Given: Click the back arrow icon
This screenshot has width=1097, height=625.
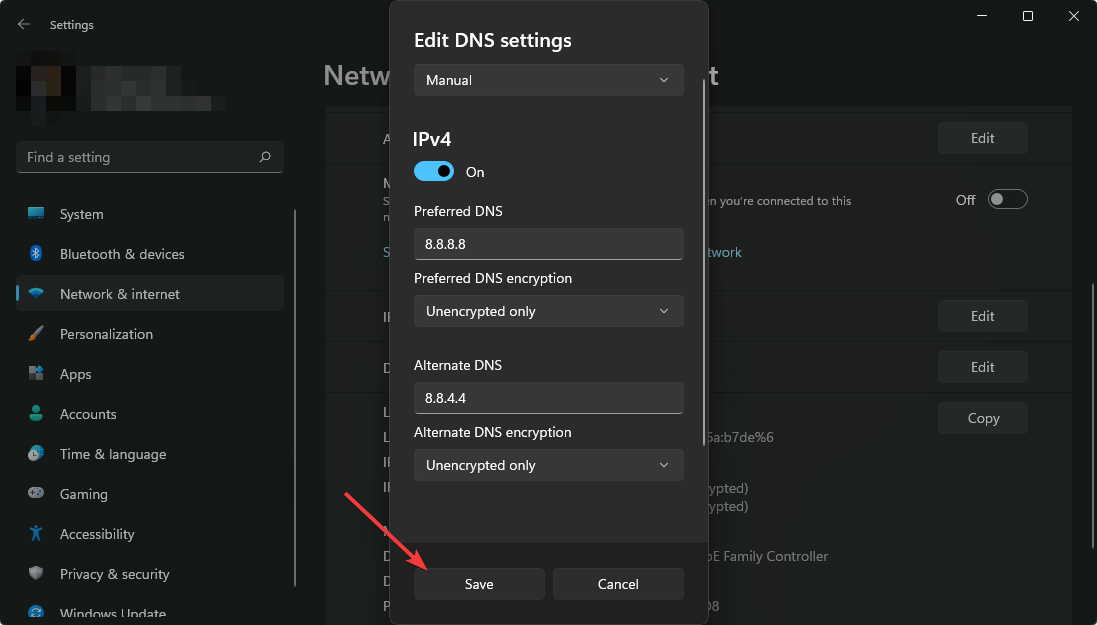Looking at the screenshot, I should (22, 24).
